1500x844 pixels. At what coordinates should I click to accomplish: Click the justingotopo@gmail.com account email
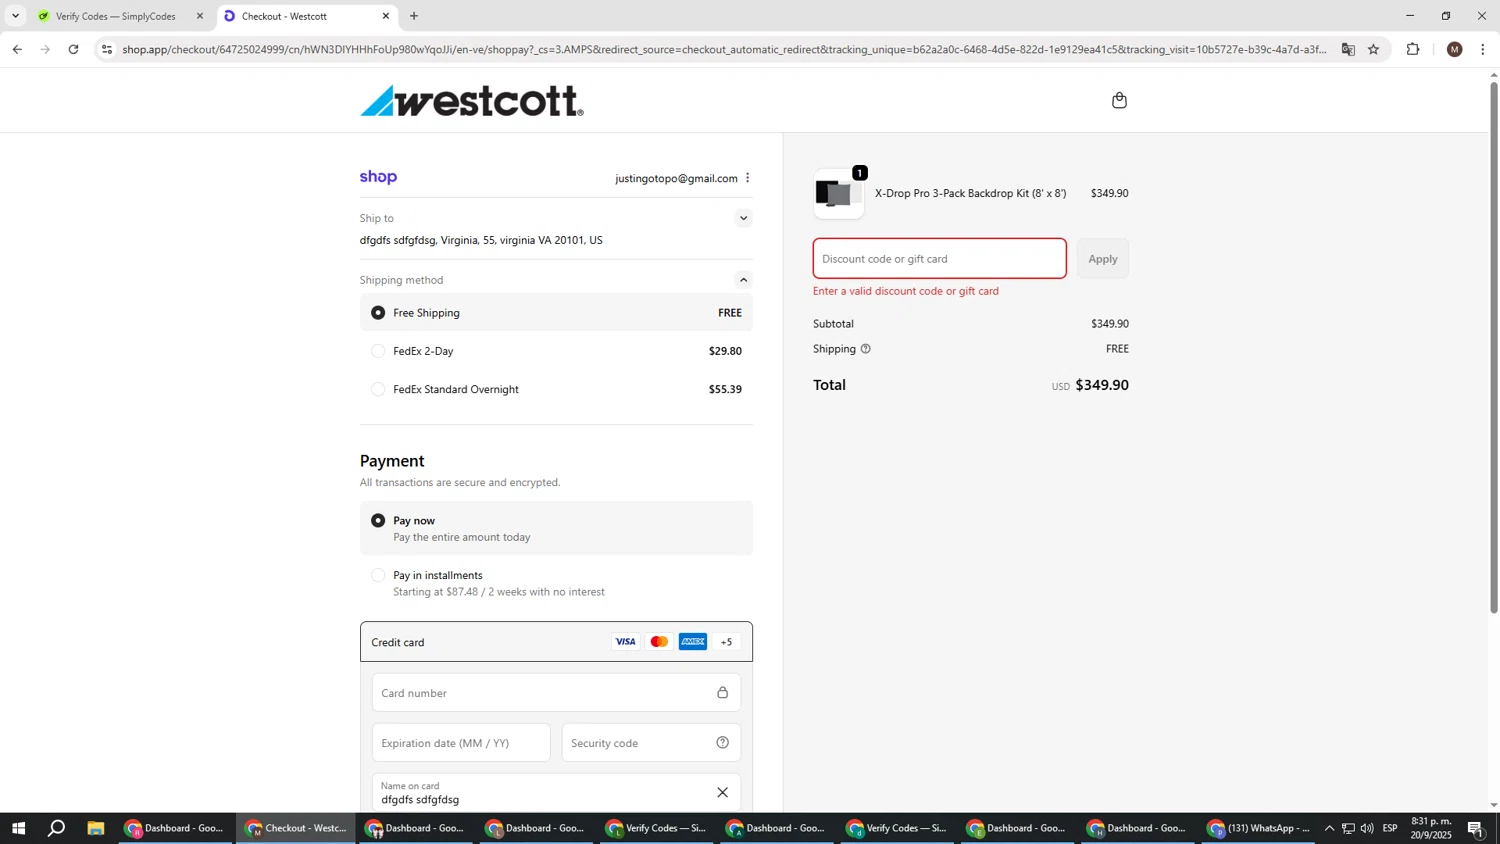[x=676, y=178]
